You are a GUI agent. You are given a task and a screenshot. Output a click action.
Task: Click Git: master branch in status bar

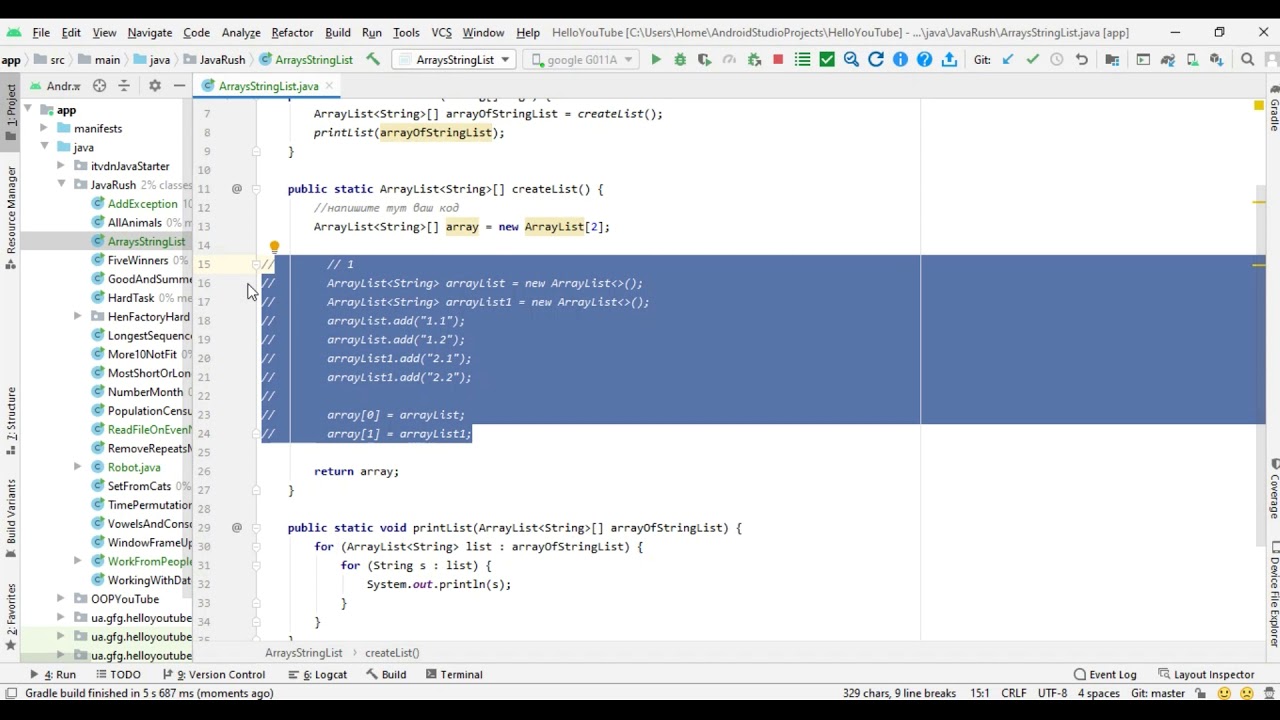1158,693
